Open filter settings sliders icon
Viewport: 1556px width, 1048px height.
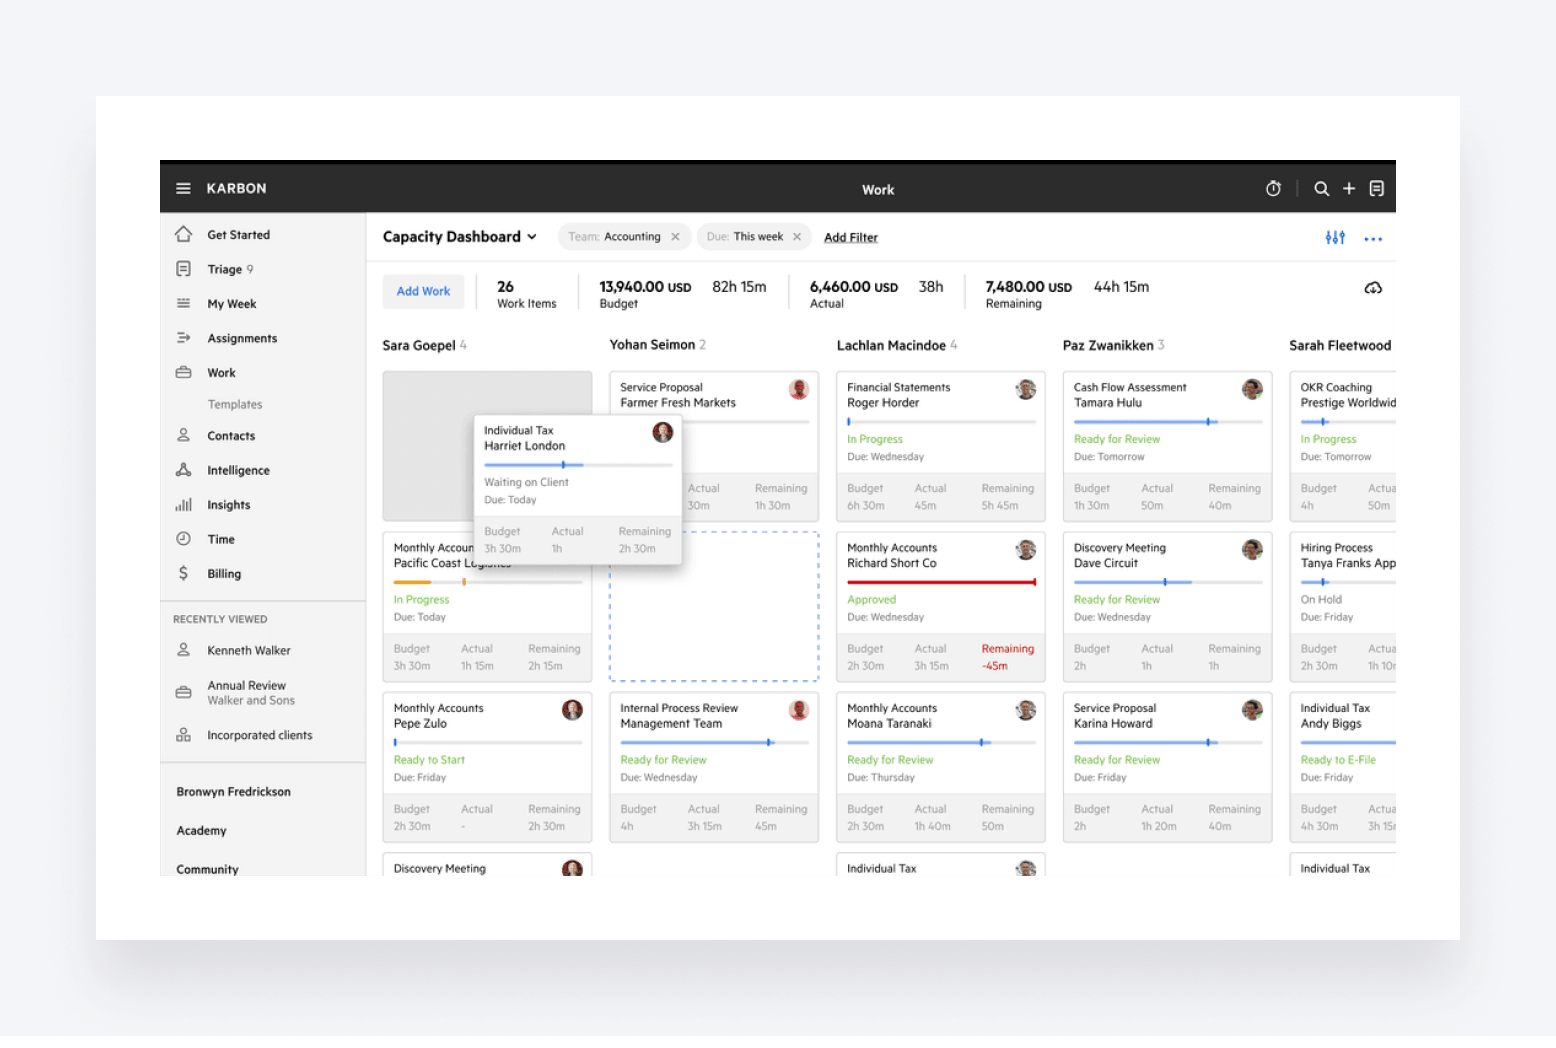(1335, 238)
